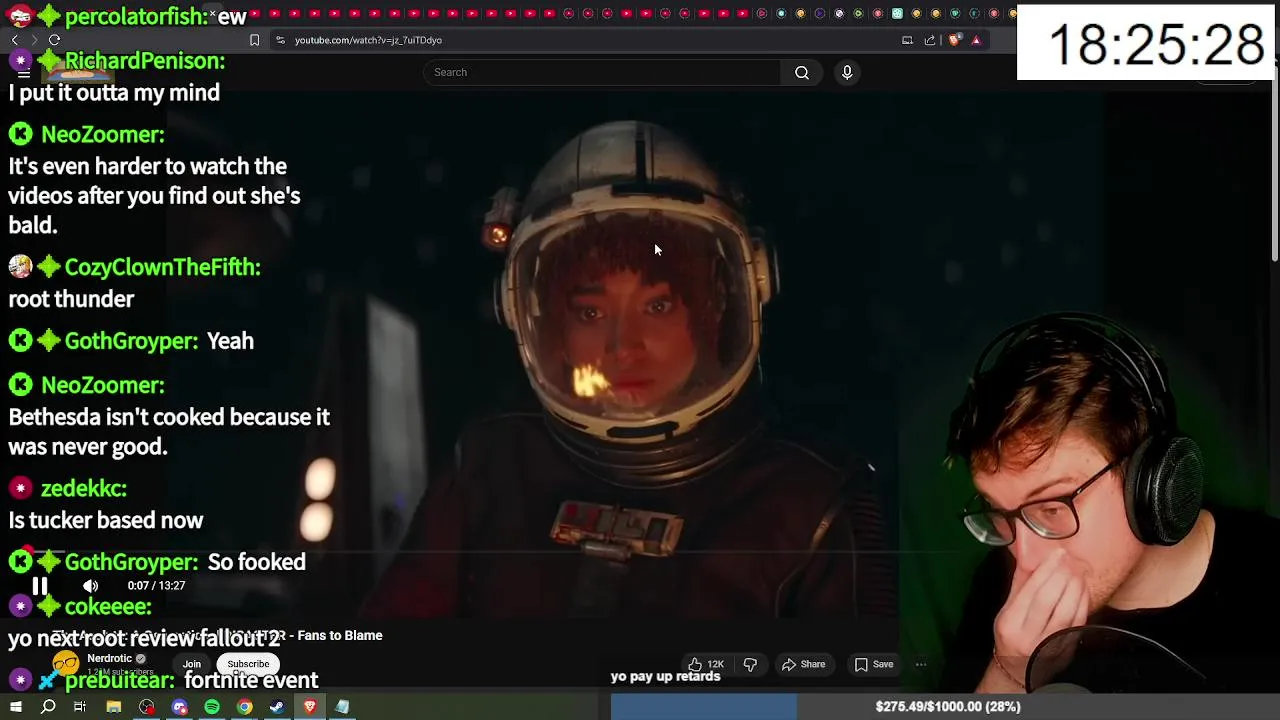Start voice search with the microphone
This screenshot has height=720, width=1280.
pyautogui.click(x=847, y=72)
